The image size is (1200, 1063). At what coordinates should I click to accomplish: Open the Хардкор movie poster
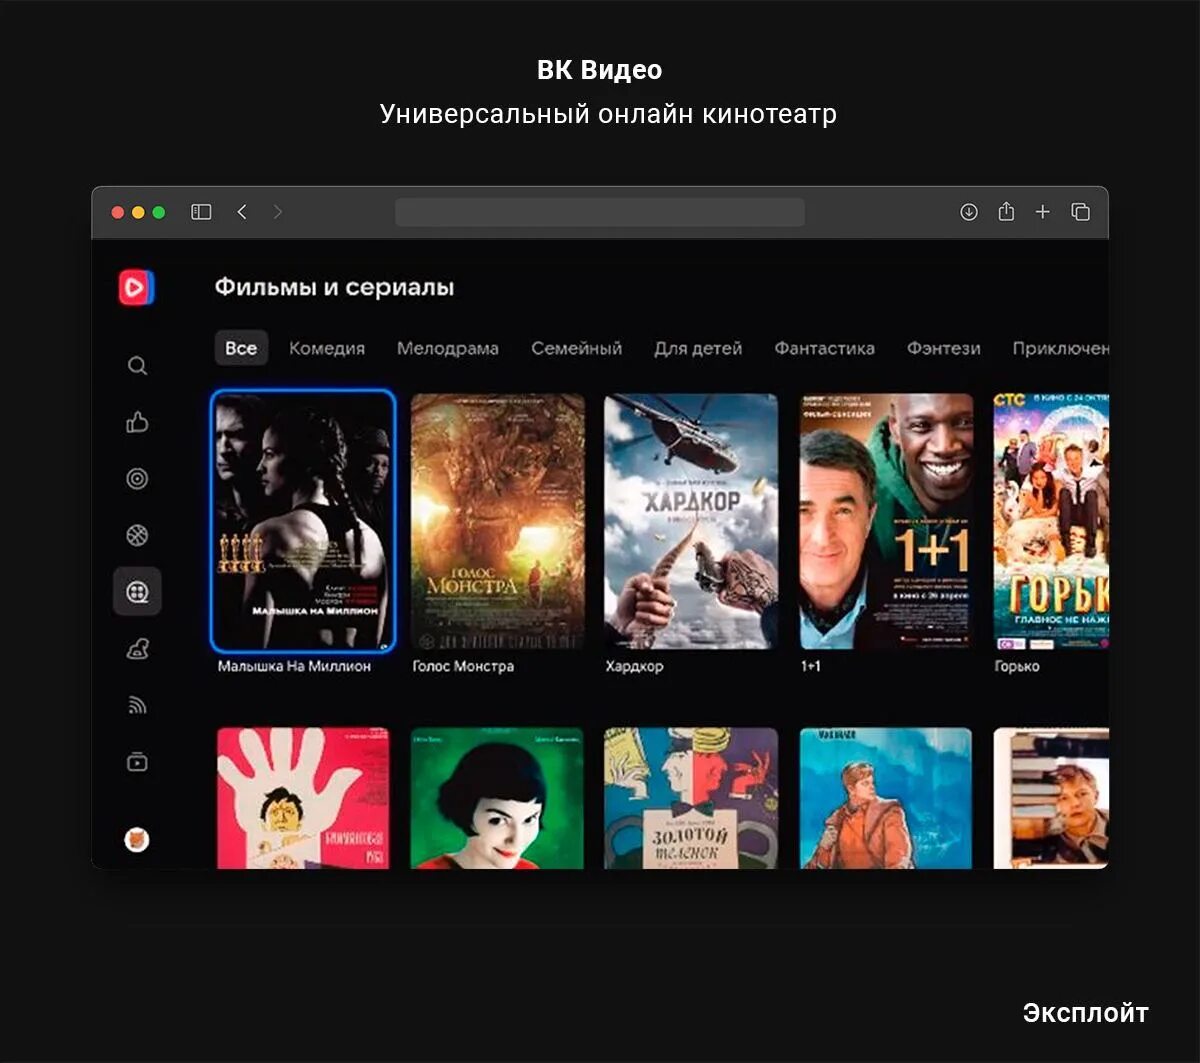[691, 521]
